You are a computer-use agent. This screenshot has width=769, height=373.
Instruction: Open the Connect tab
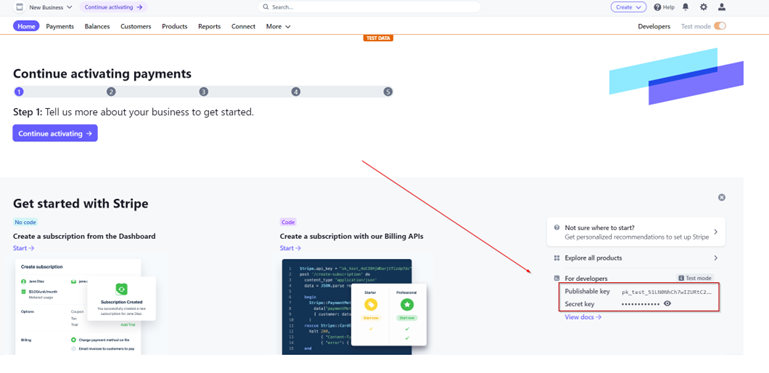tap(243, 26)
